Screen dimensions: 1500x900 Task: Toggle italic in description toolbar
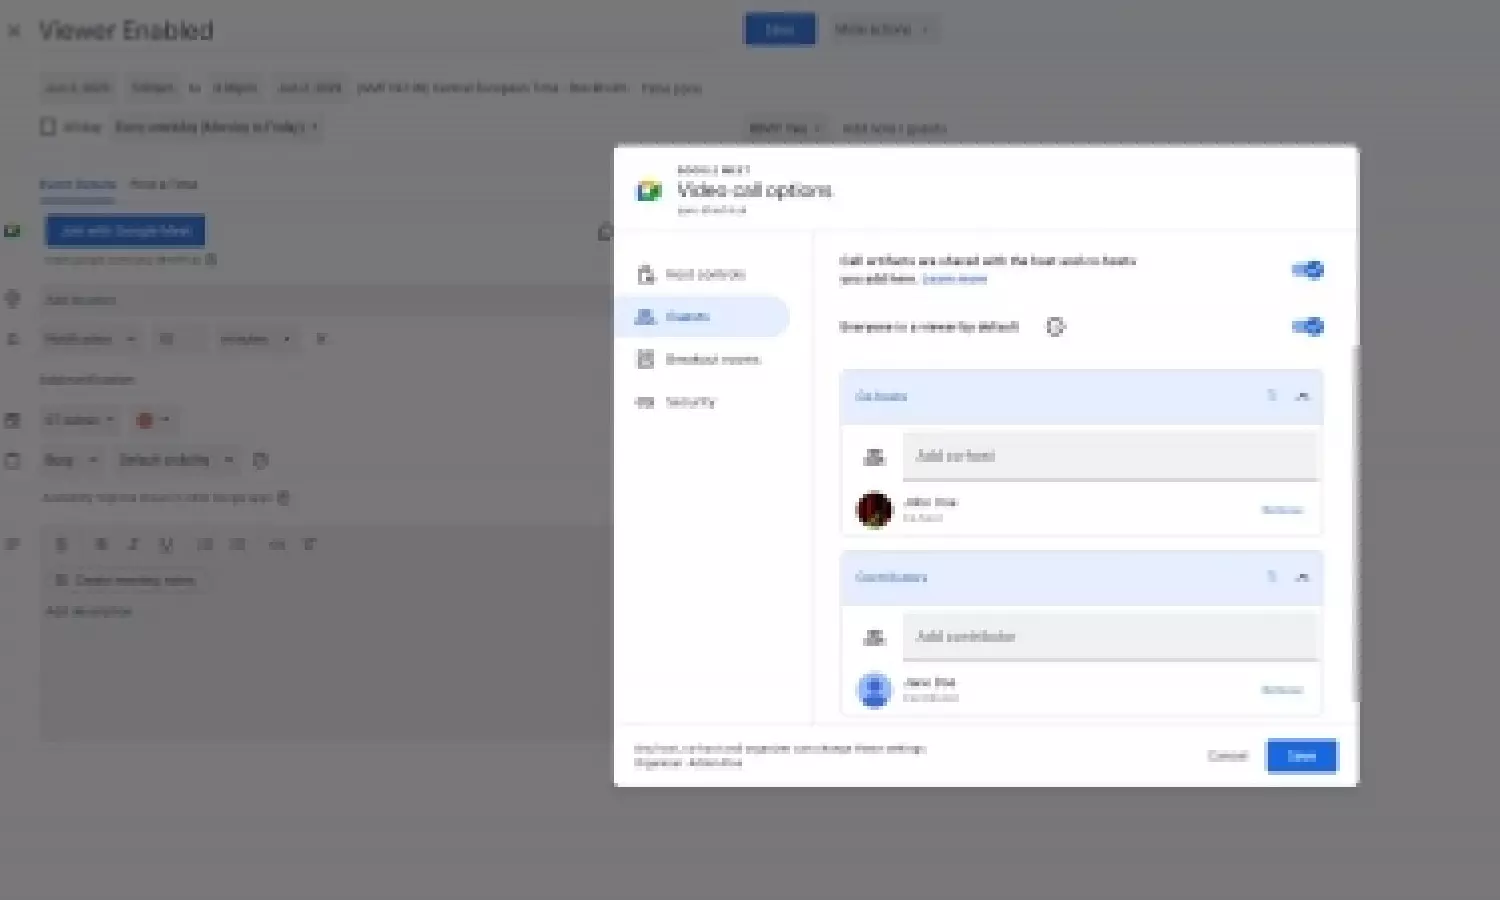pyautogui.click(x=133, y=545)
